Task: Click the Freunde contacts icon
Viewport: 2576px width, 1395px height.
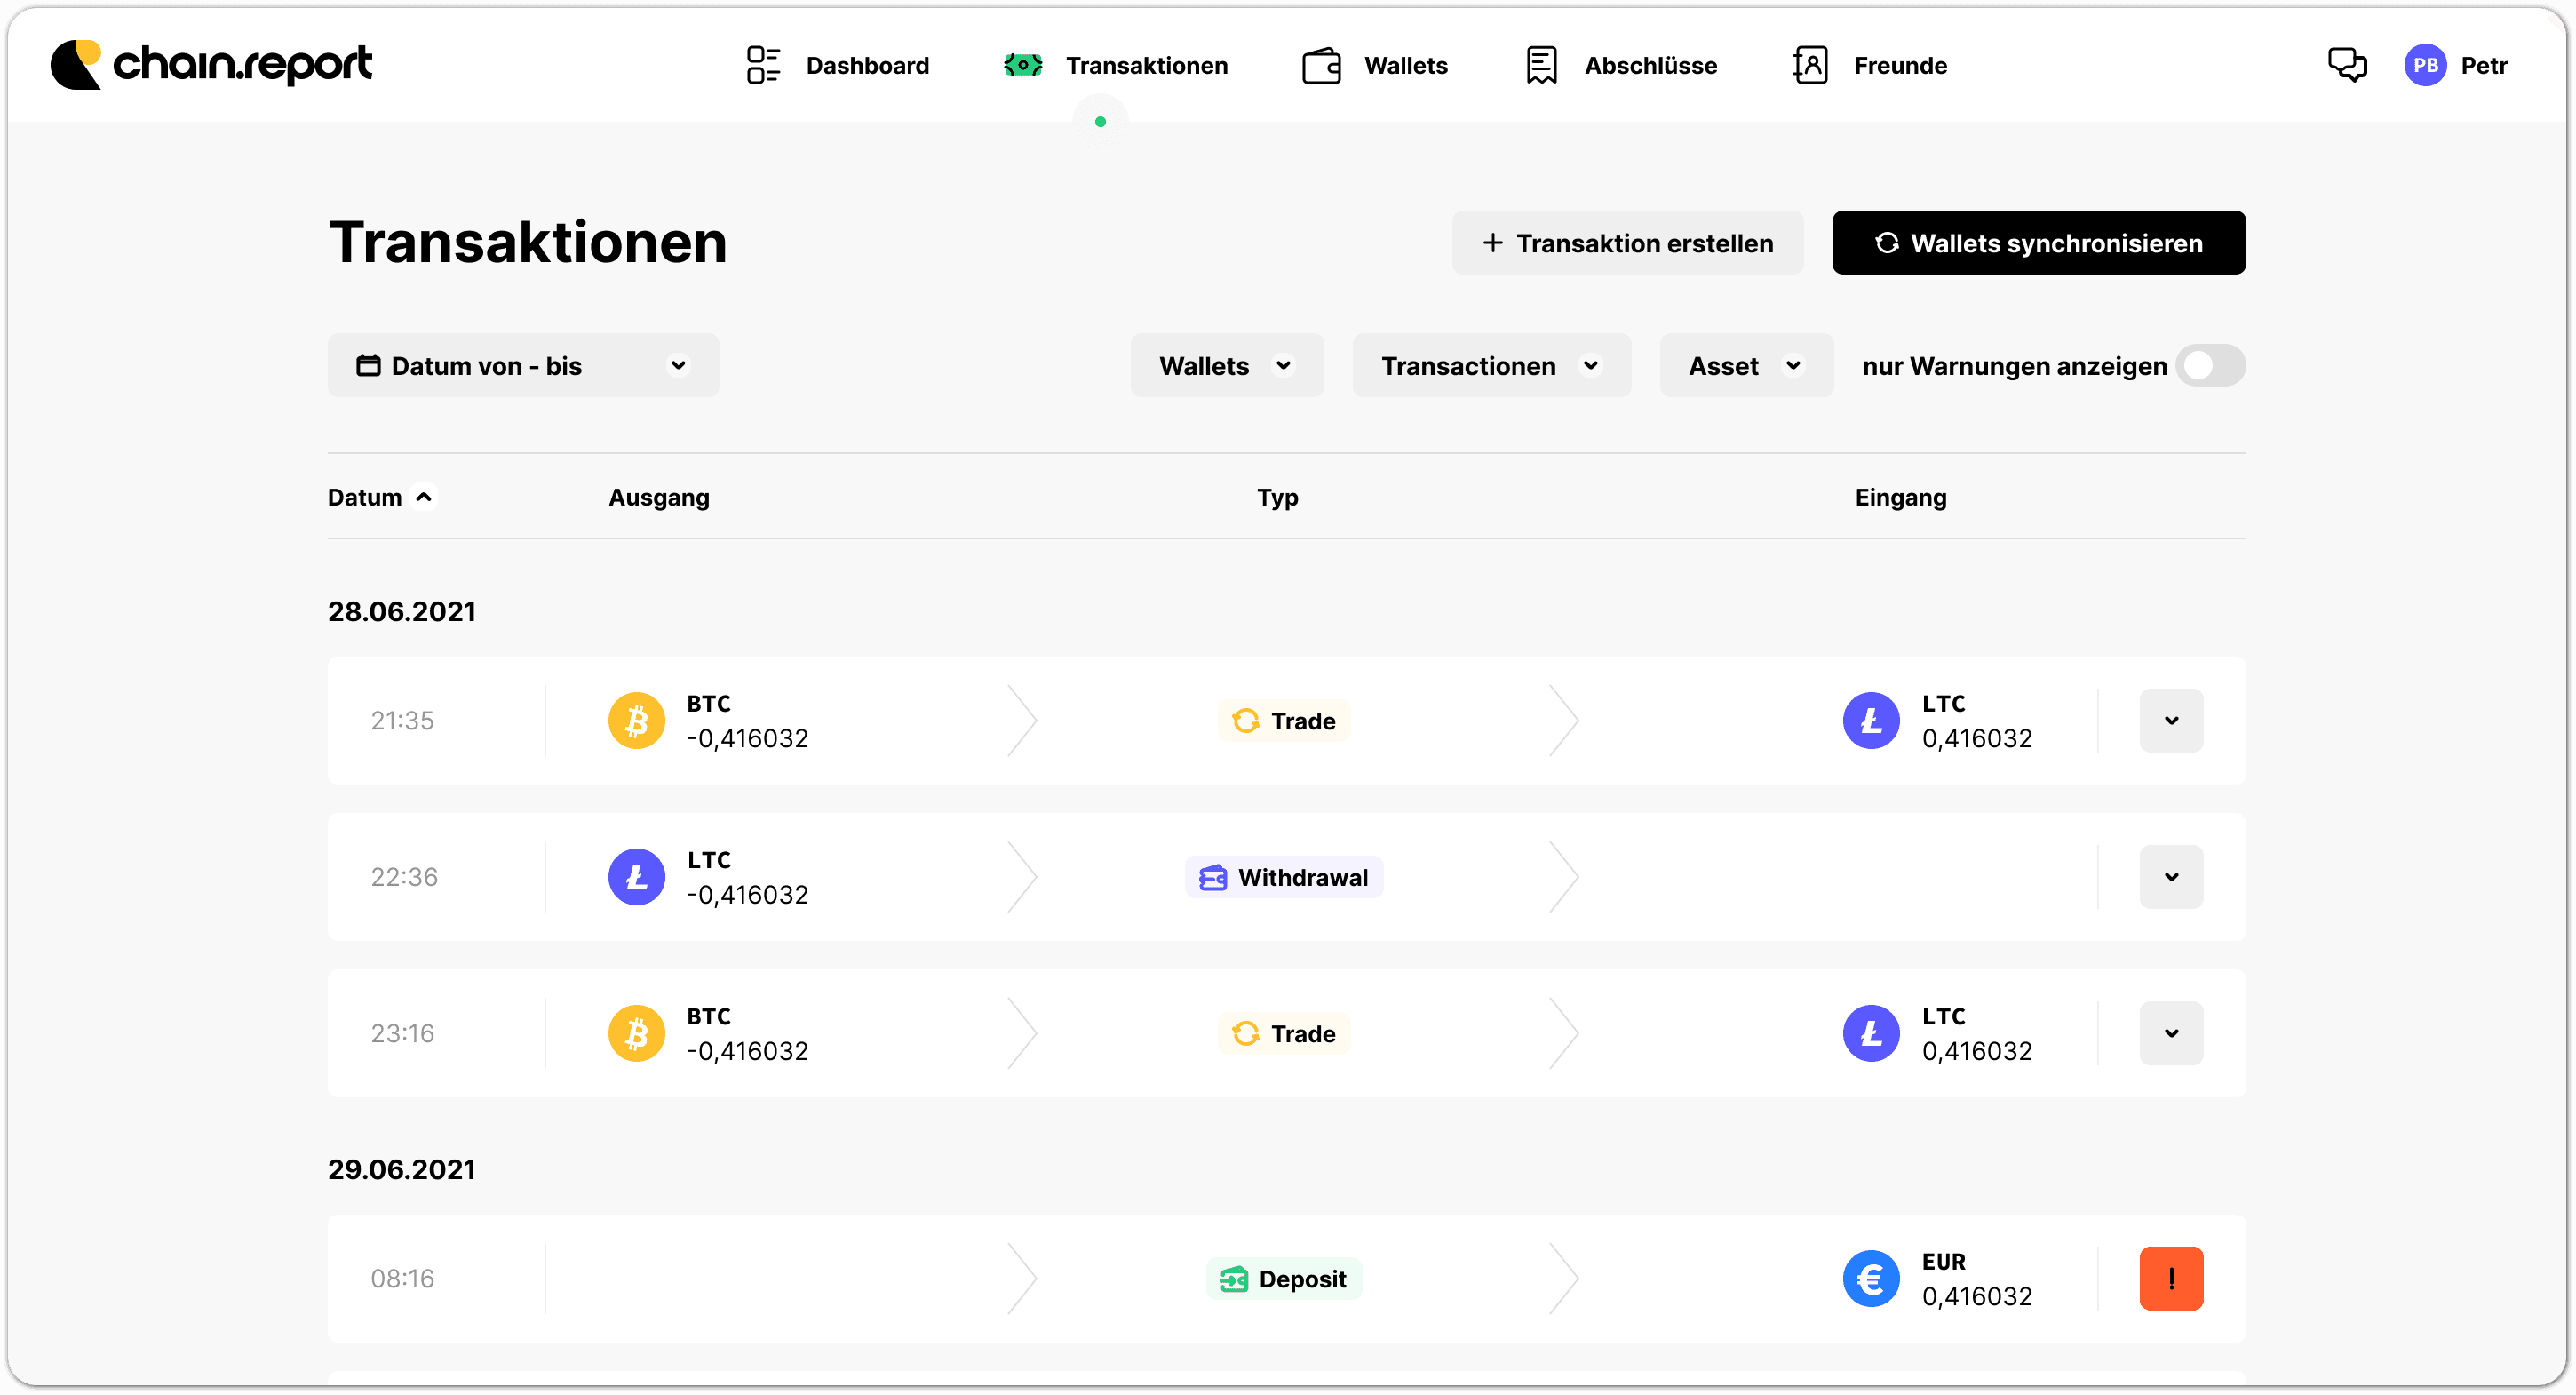Action: 1811,64
